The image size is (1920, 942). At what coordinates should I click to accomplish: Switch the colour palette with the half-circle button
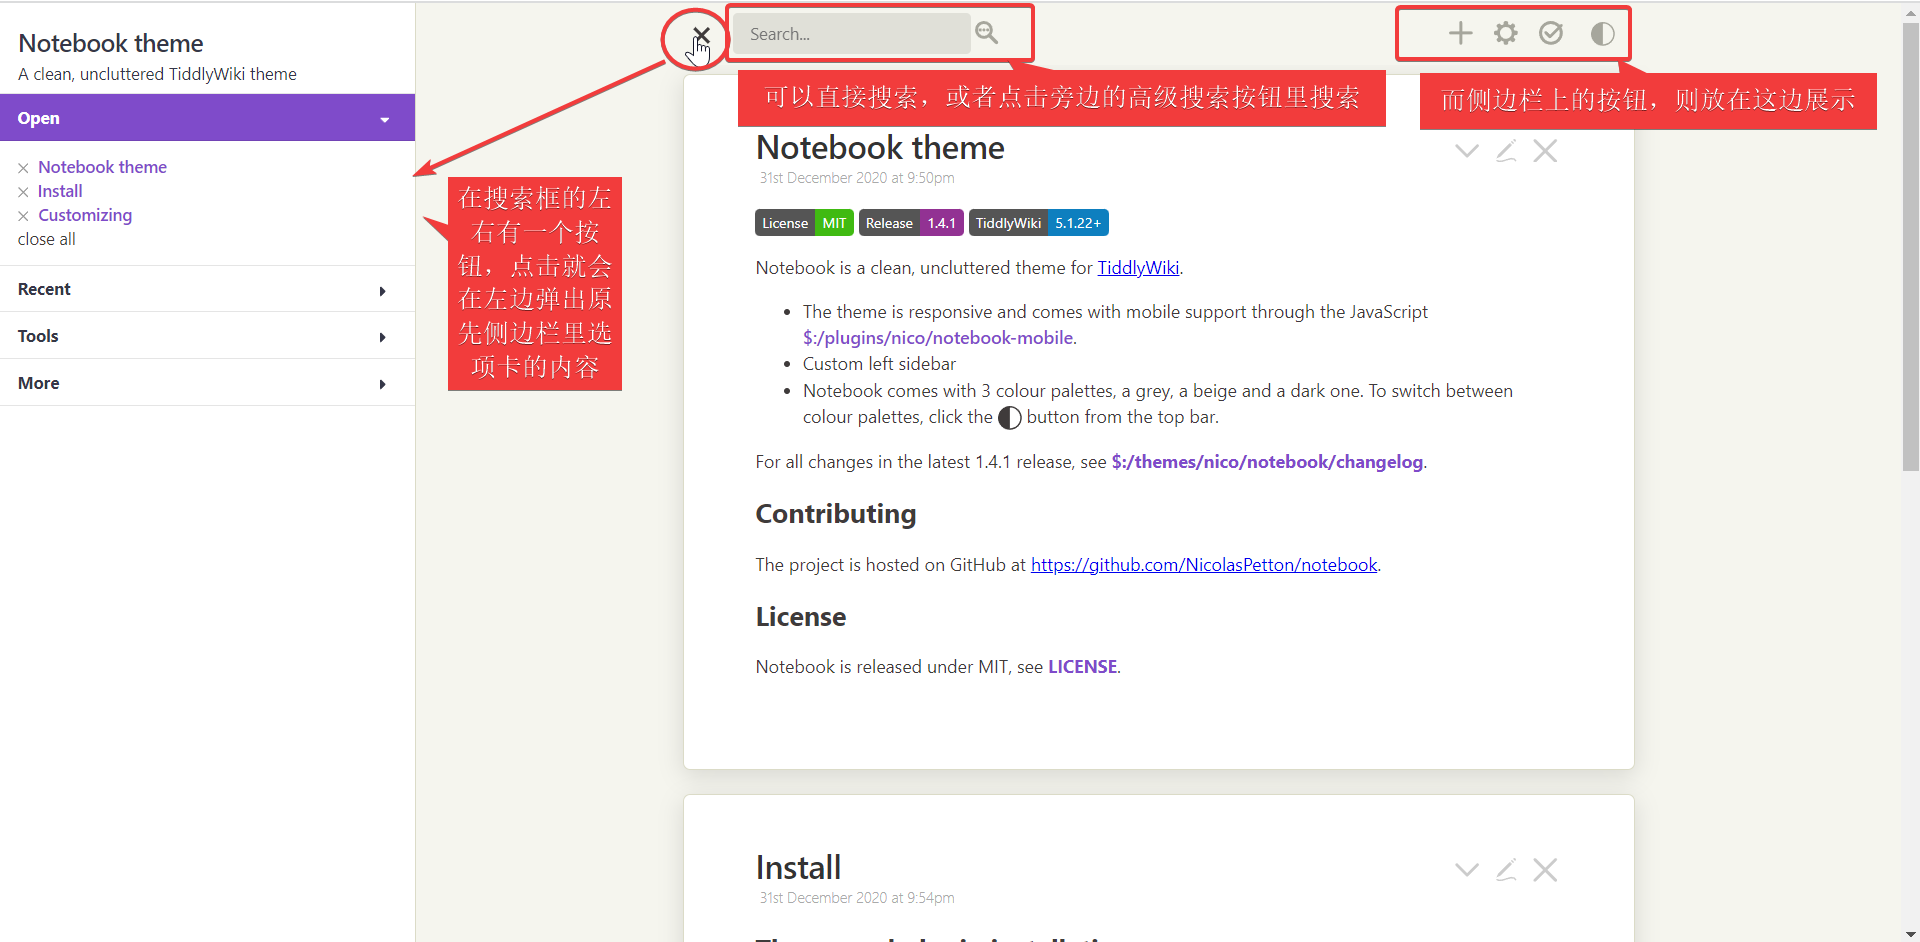(1602, 33)
